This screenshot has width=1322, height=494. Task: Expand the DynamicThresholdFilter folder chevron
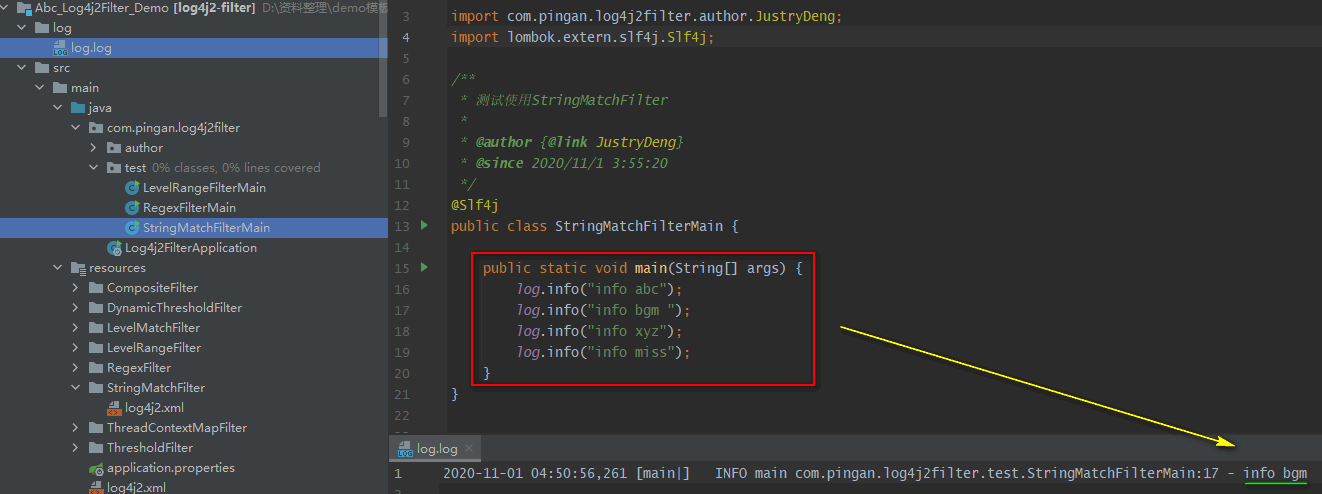77,308
